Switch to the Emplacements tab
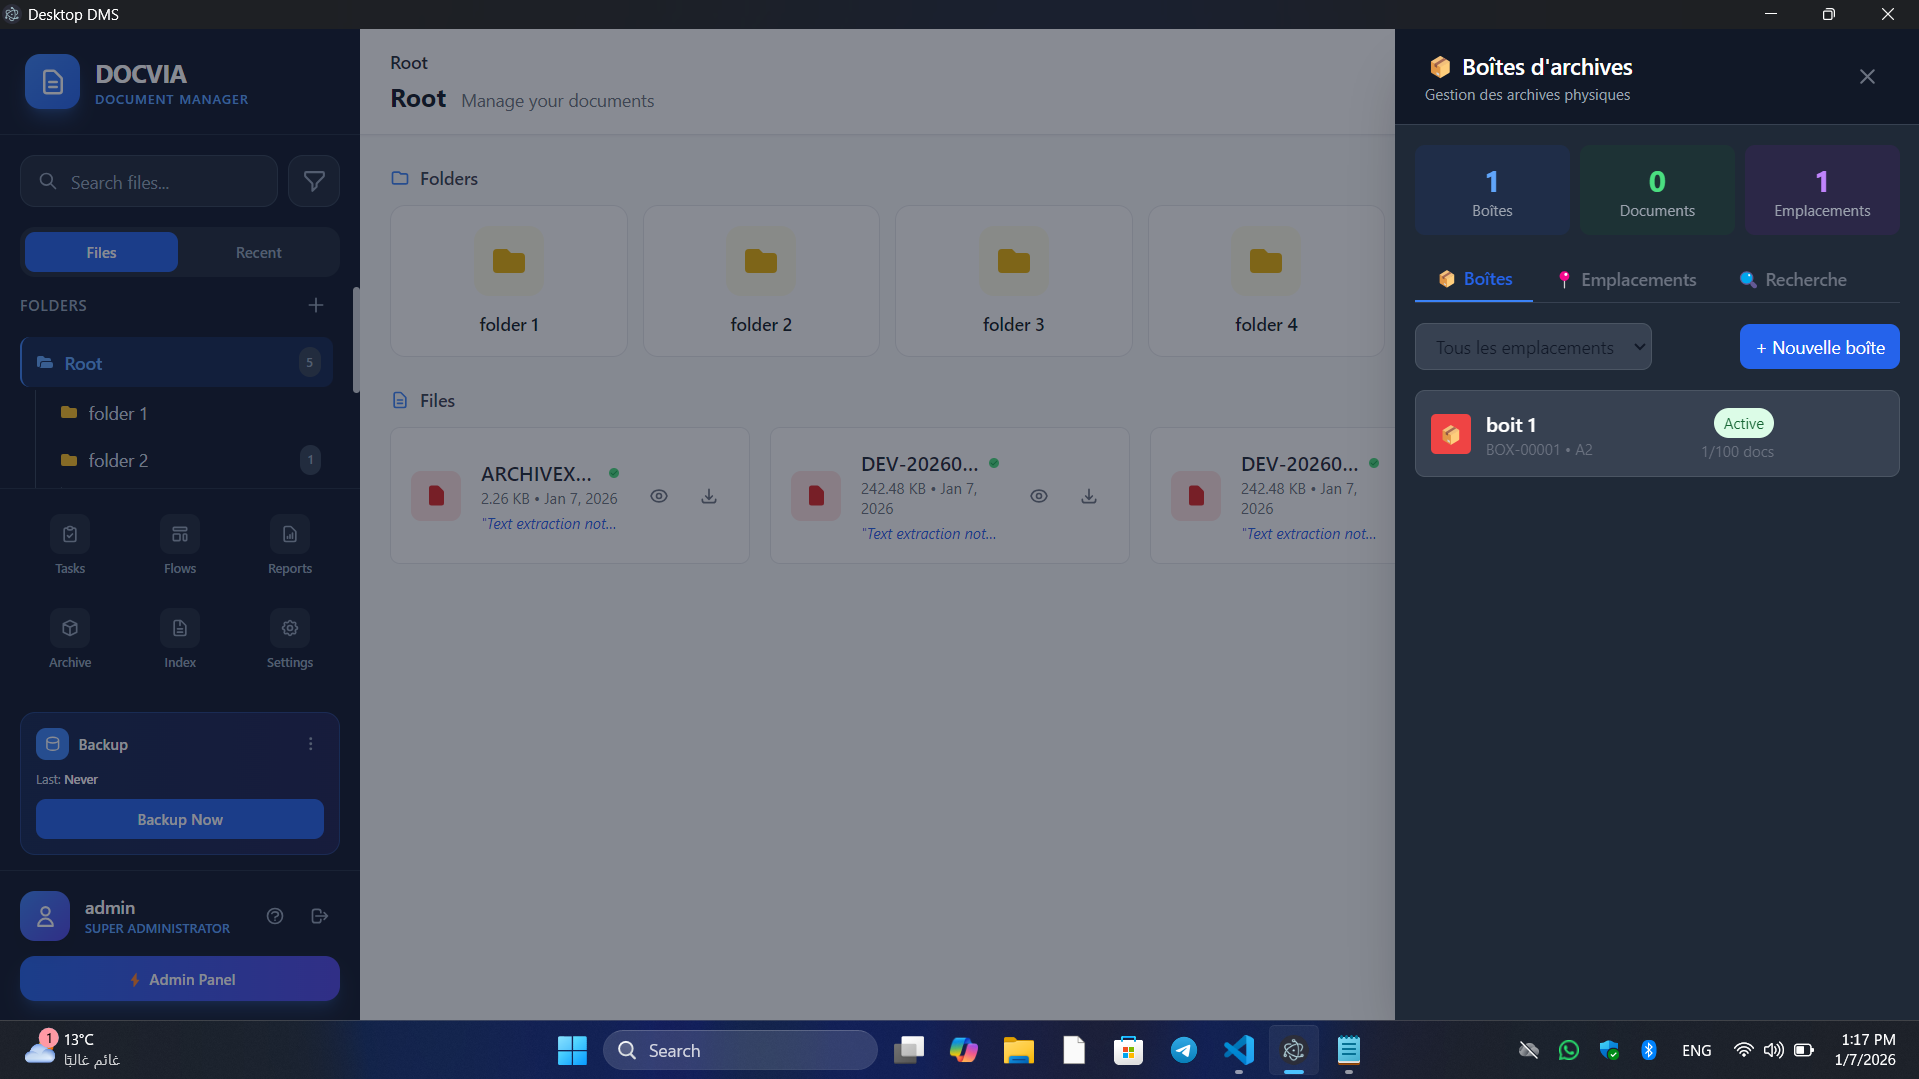 1627,280
